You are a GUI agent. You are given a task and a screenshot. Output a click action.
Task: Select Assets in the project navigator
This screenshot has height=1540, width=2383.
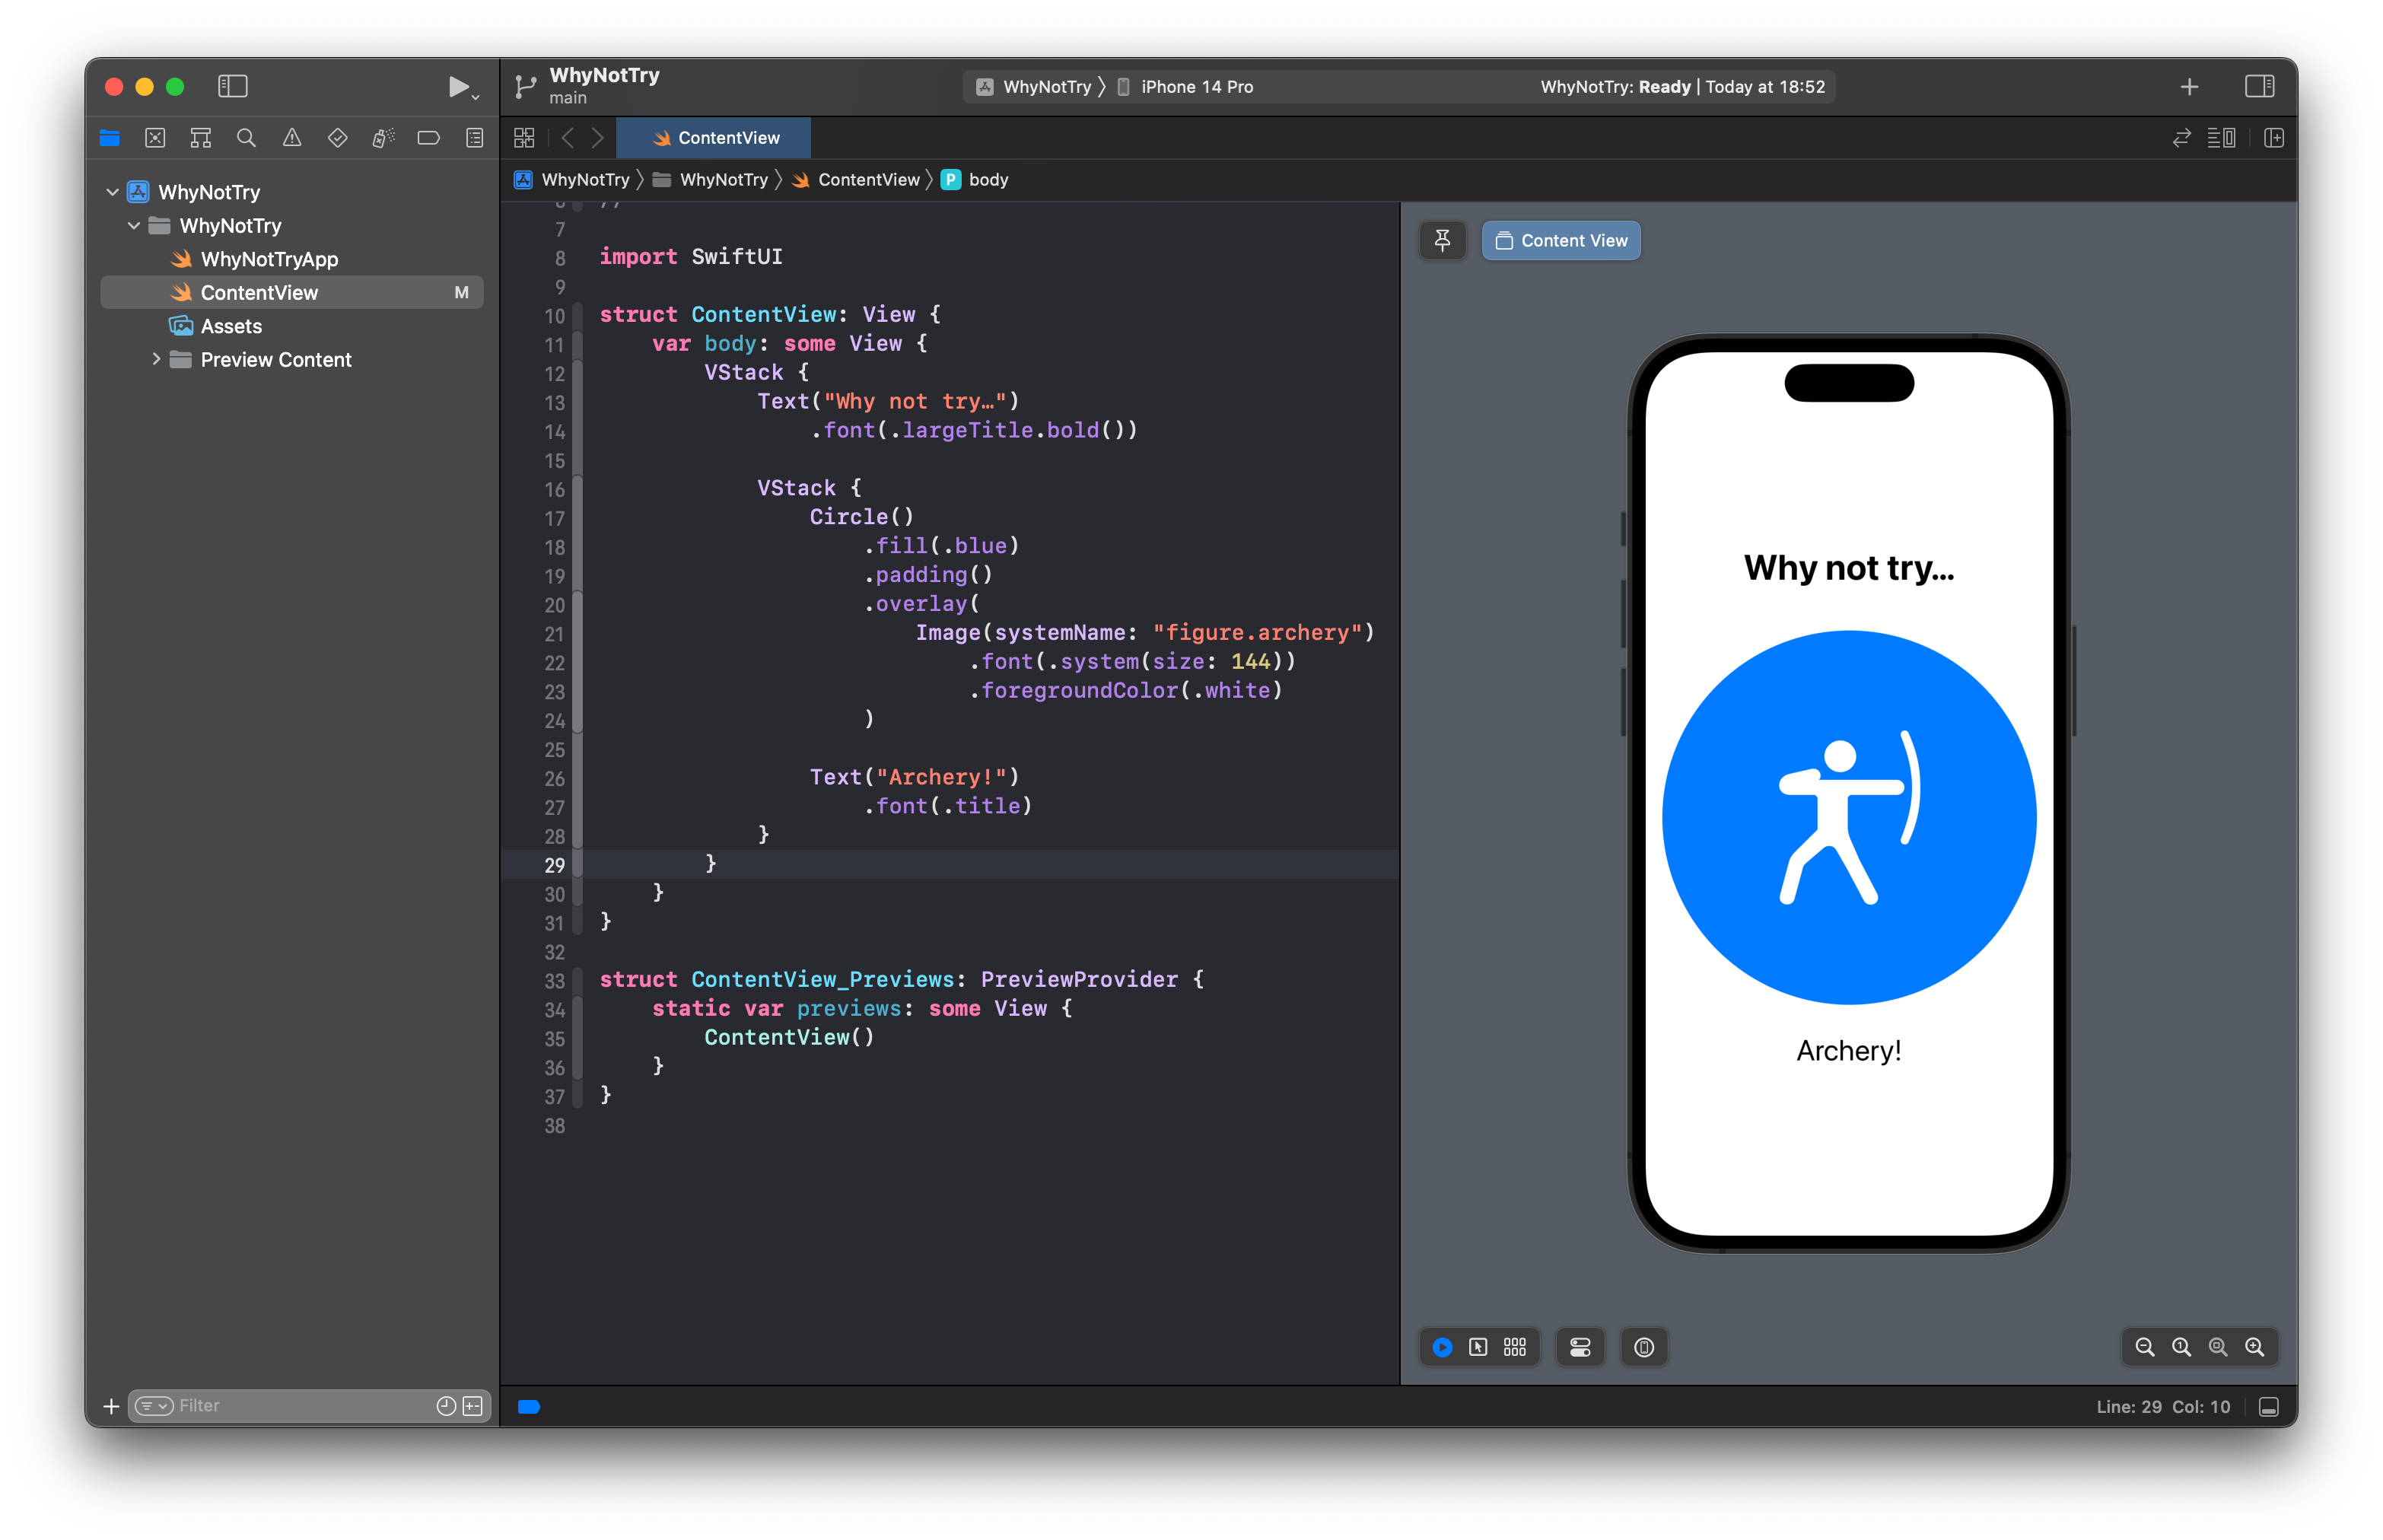click(231, 325)
